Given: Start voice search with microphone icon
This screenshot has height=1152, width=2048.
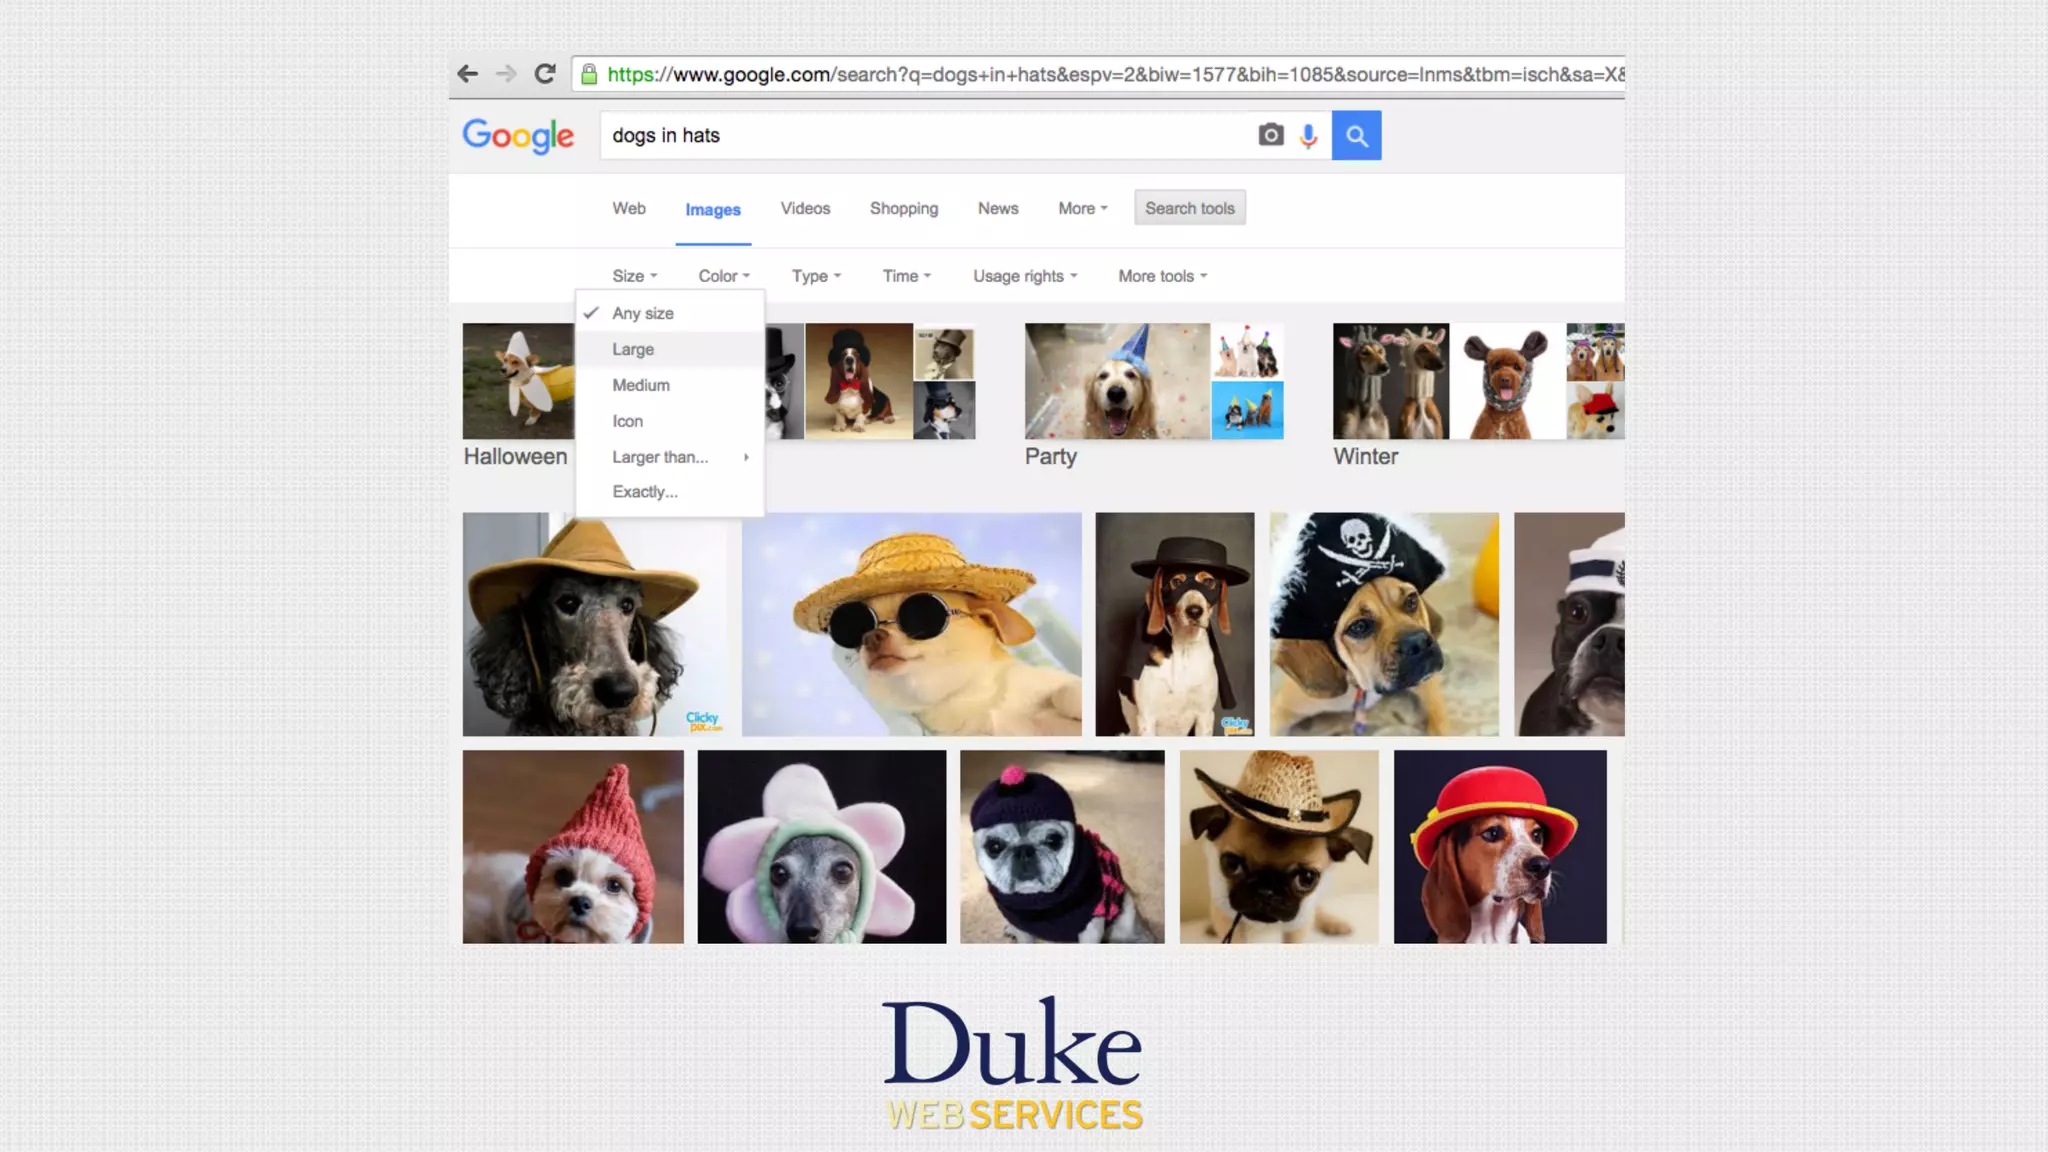Looking at the screenshot, I should coord(1308,136).
